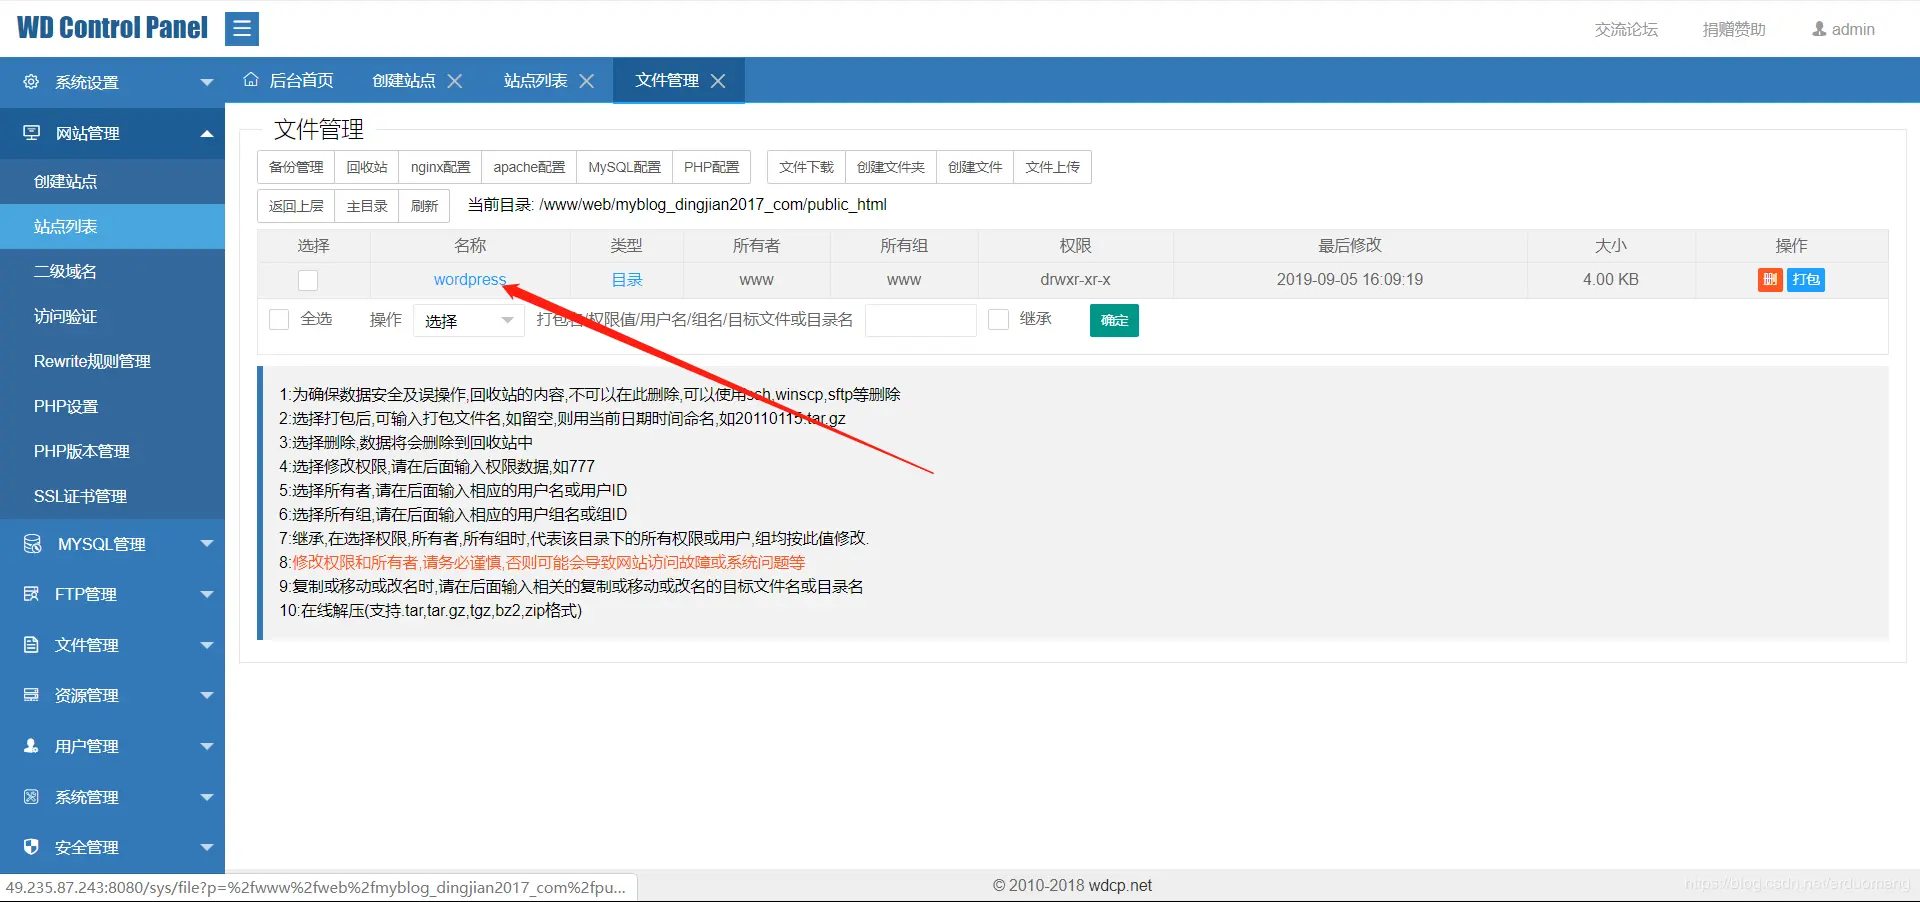Click the home icon on the 后台首页 tab
1920x902 pixels.
[x=251, y=80]
